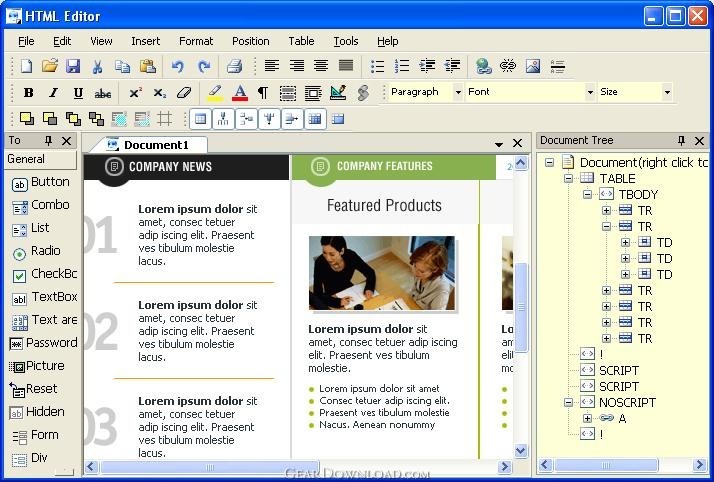Select NOSCRIPT node in Document Tree

626,402
